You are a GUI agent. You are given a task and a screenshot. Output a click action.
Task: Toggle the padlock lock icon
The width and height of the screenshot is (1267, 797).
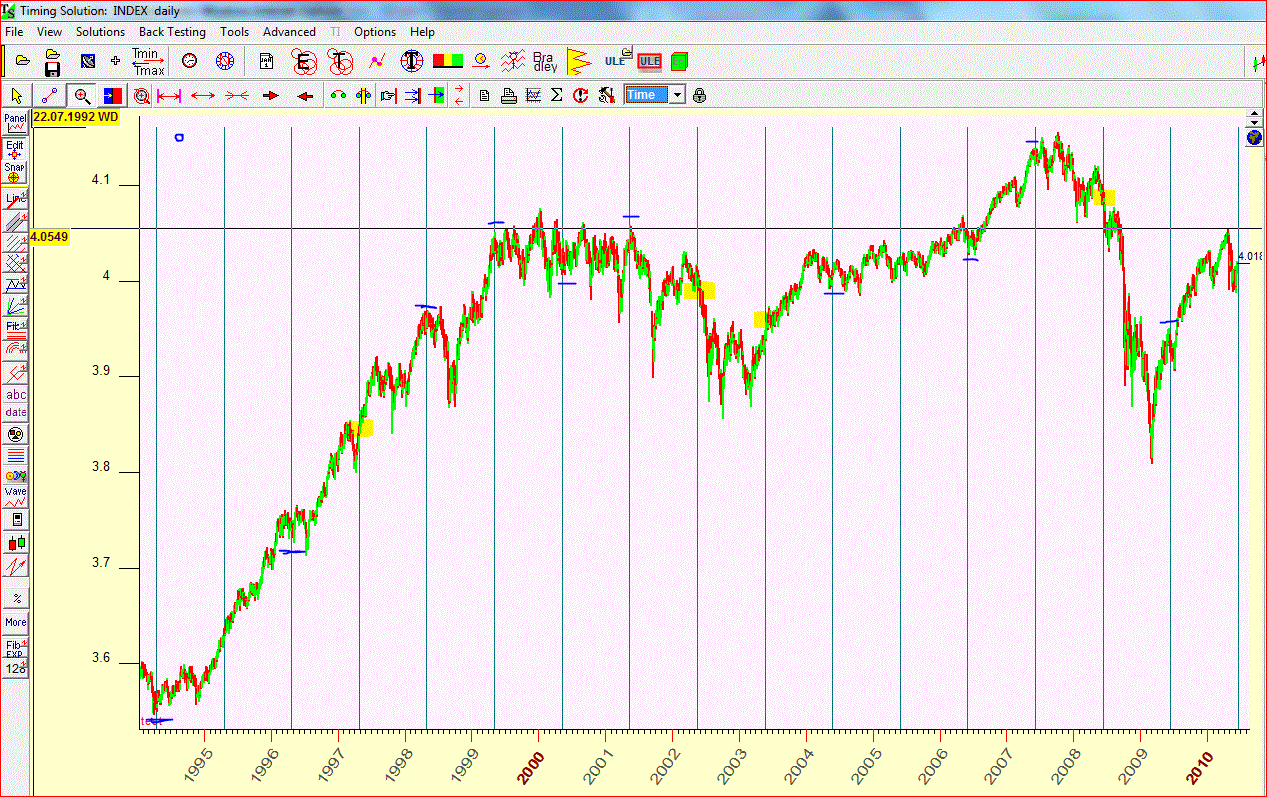[699, 96]
